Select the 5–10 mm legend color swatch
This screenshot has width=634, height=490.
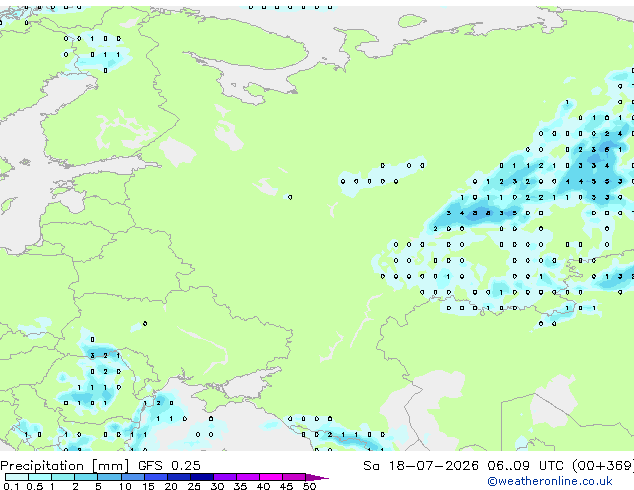(x=109, y=477)
